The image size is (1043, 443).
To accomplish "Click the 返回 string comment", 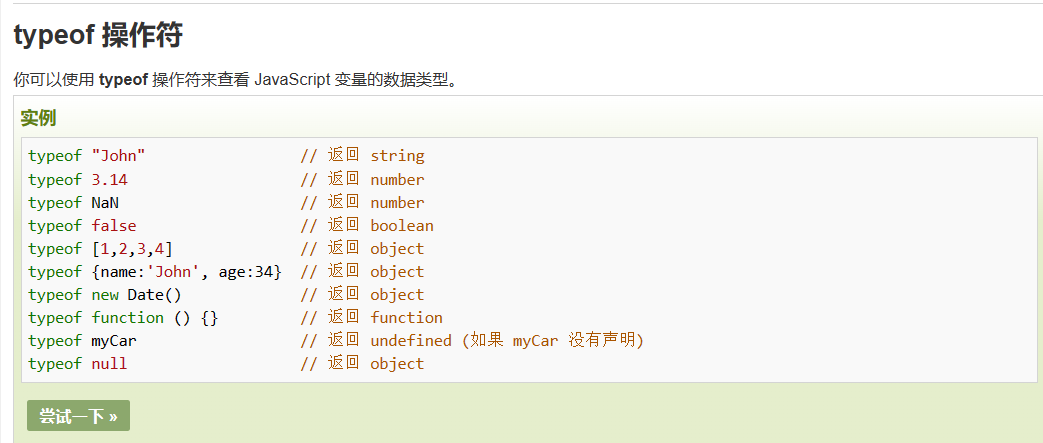I will (363, 156).
